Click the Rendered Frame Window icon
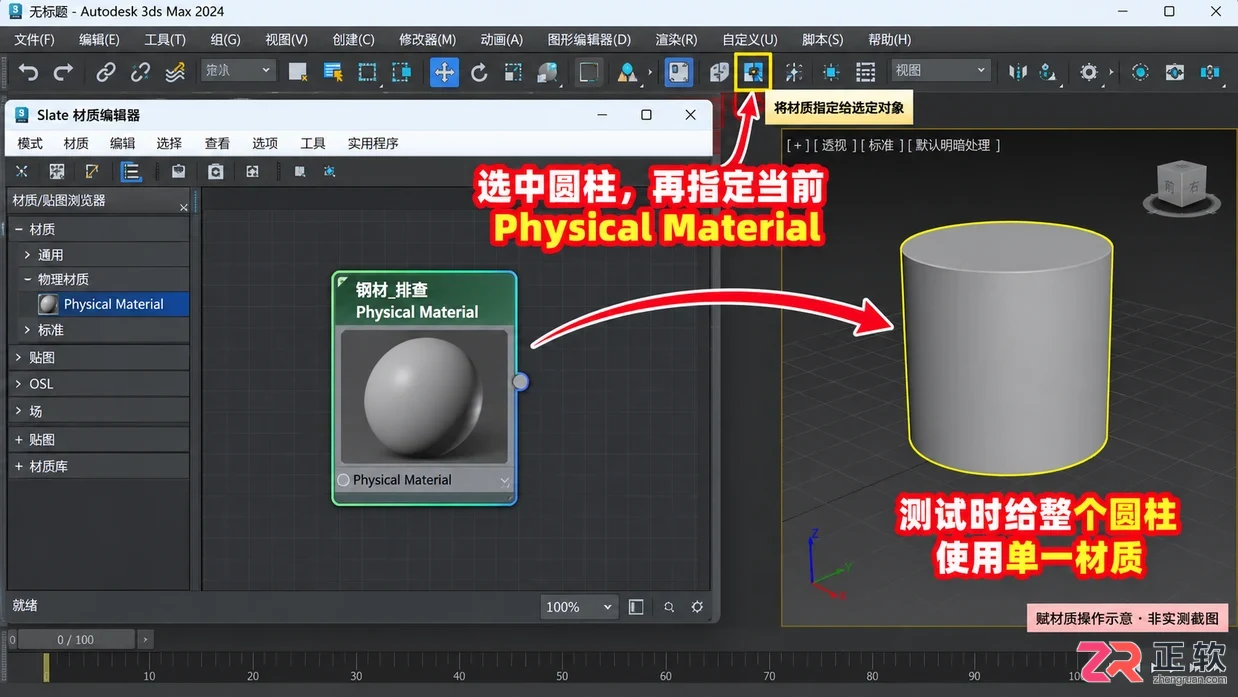The image size is (1238, 697). click(x=1140, y=72)
